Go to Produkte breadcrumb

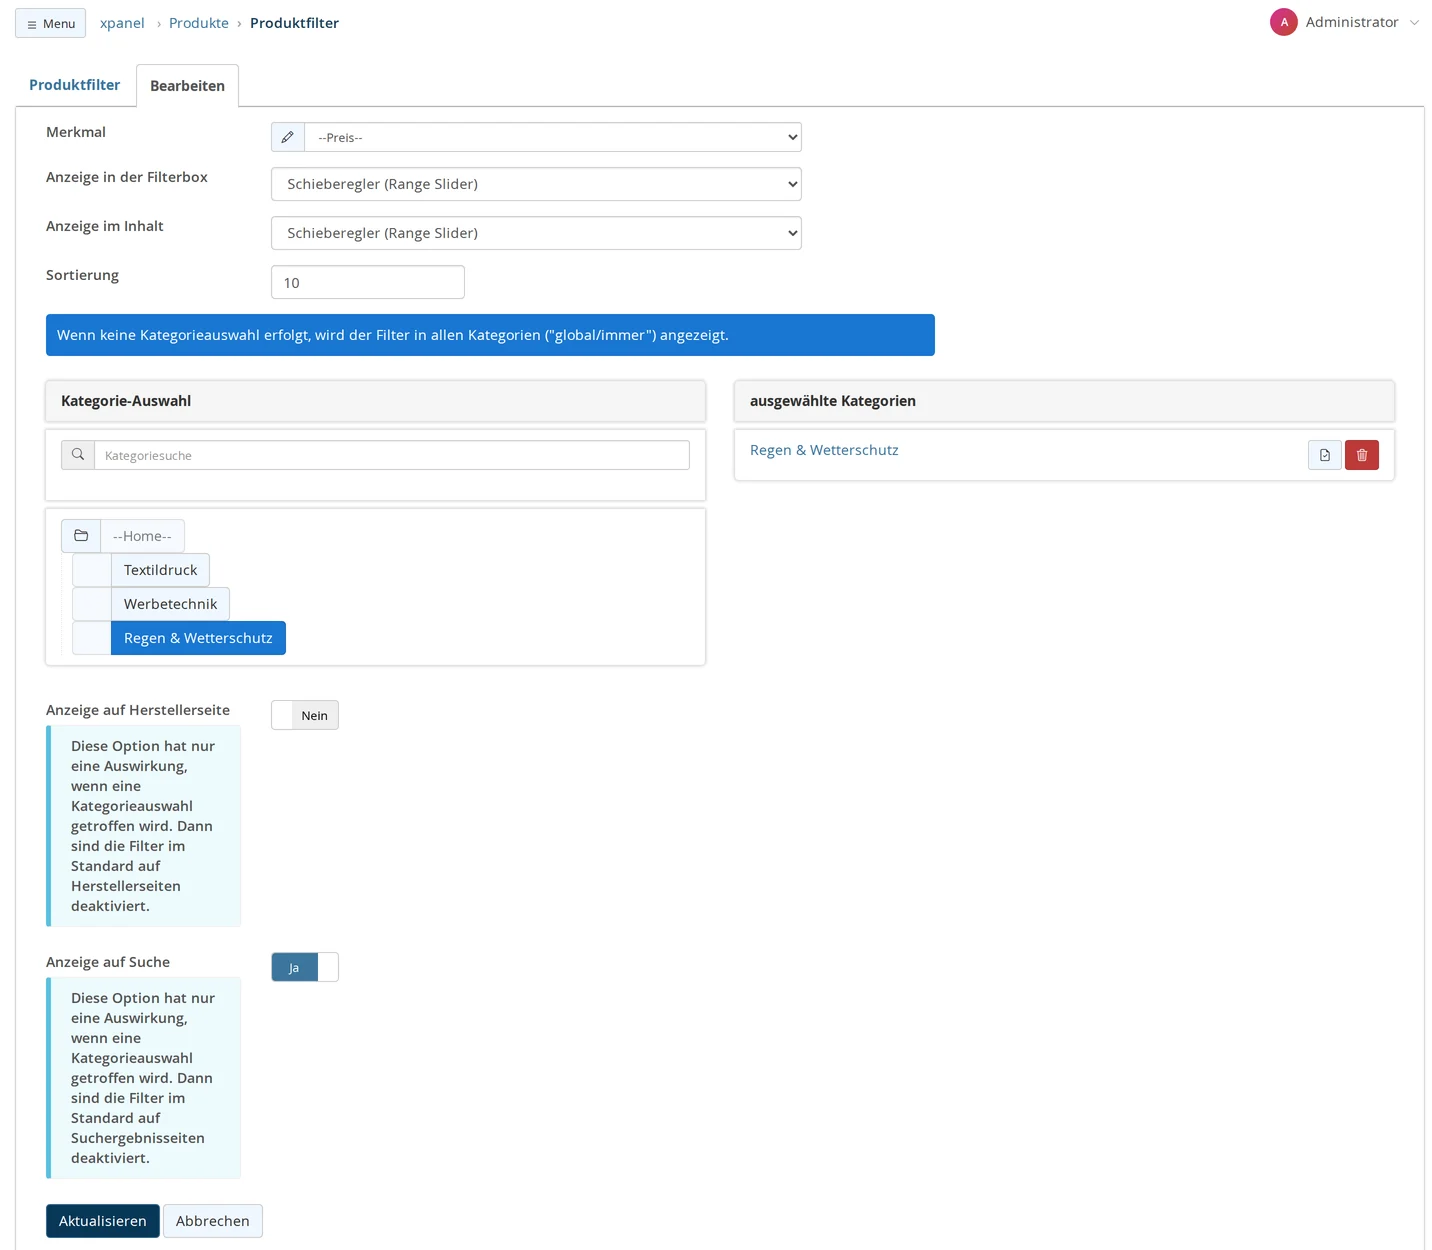click(199, 23)
